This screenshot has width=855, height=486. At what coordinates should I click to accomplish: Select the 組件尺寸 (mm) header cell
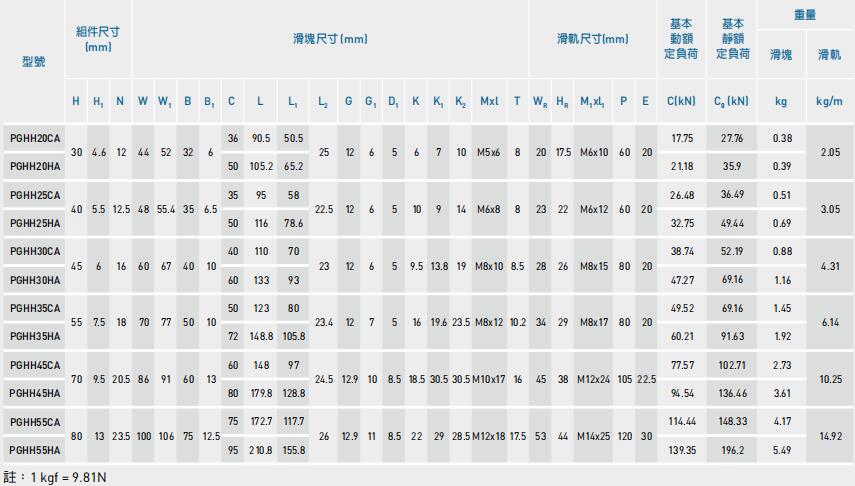98,39
